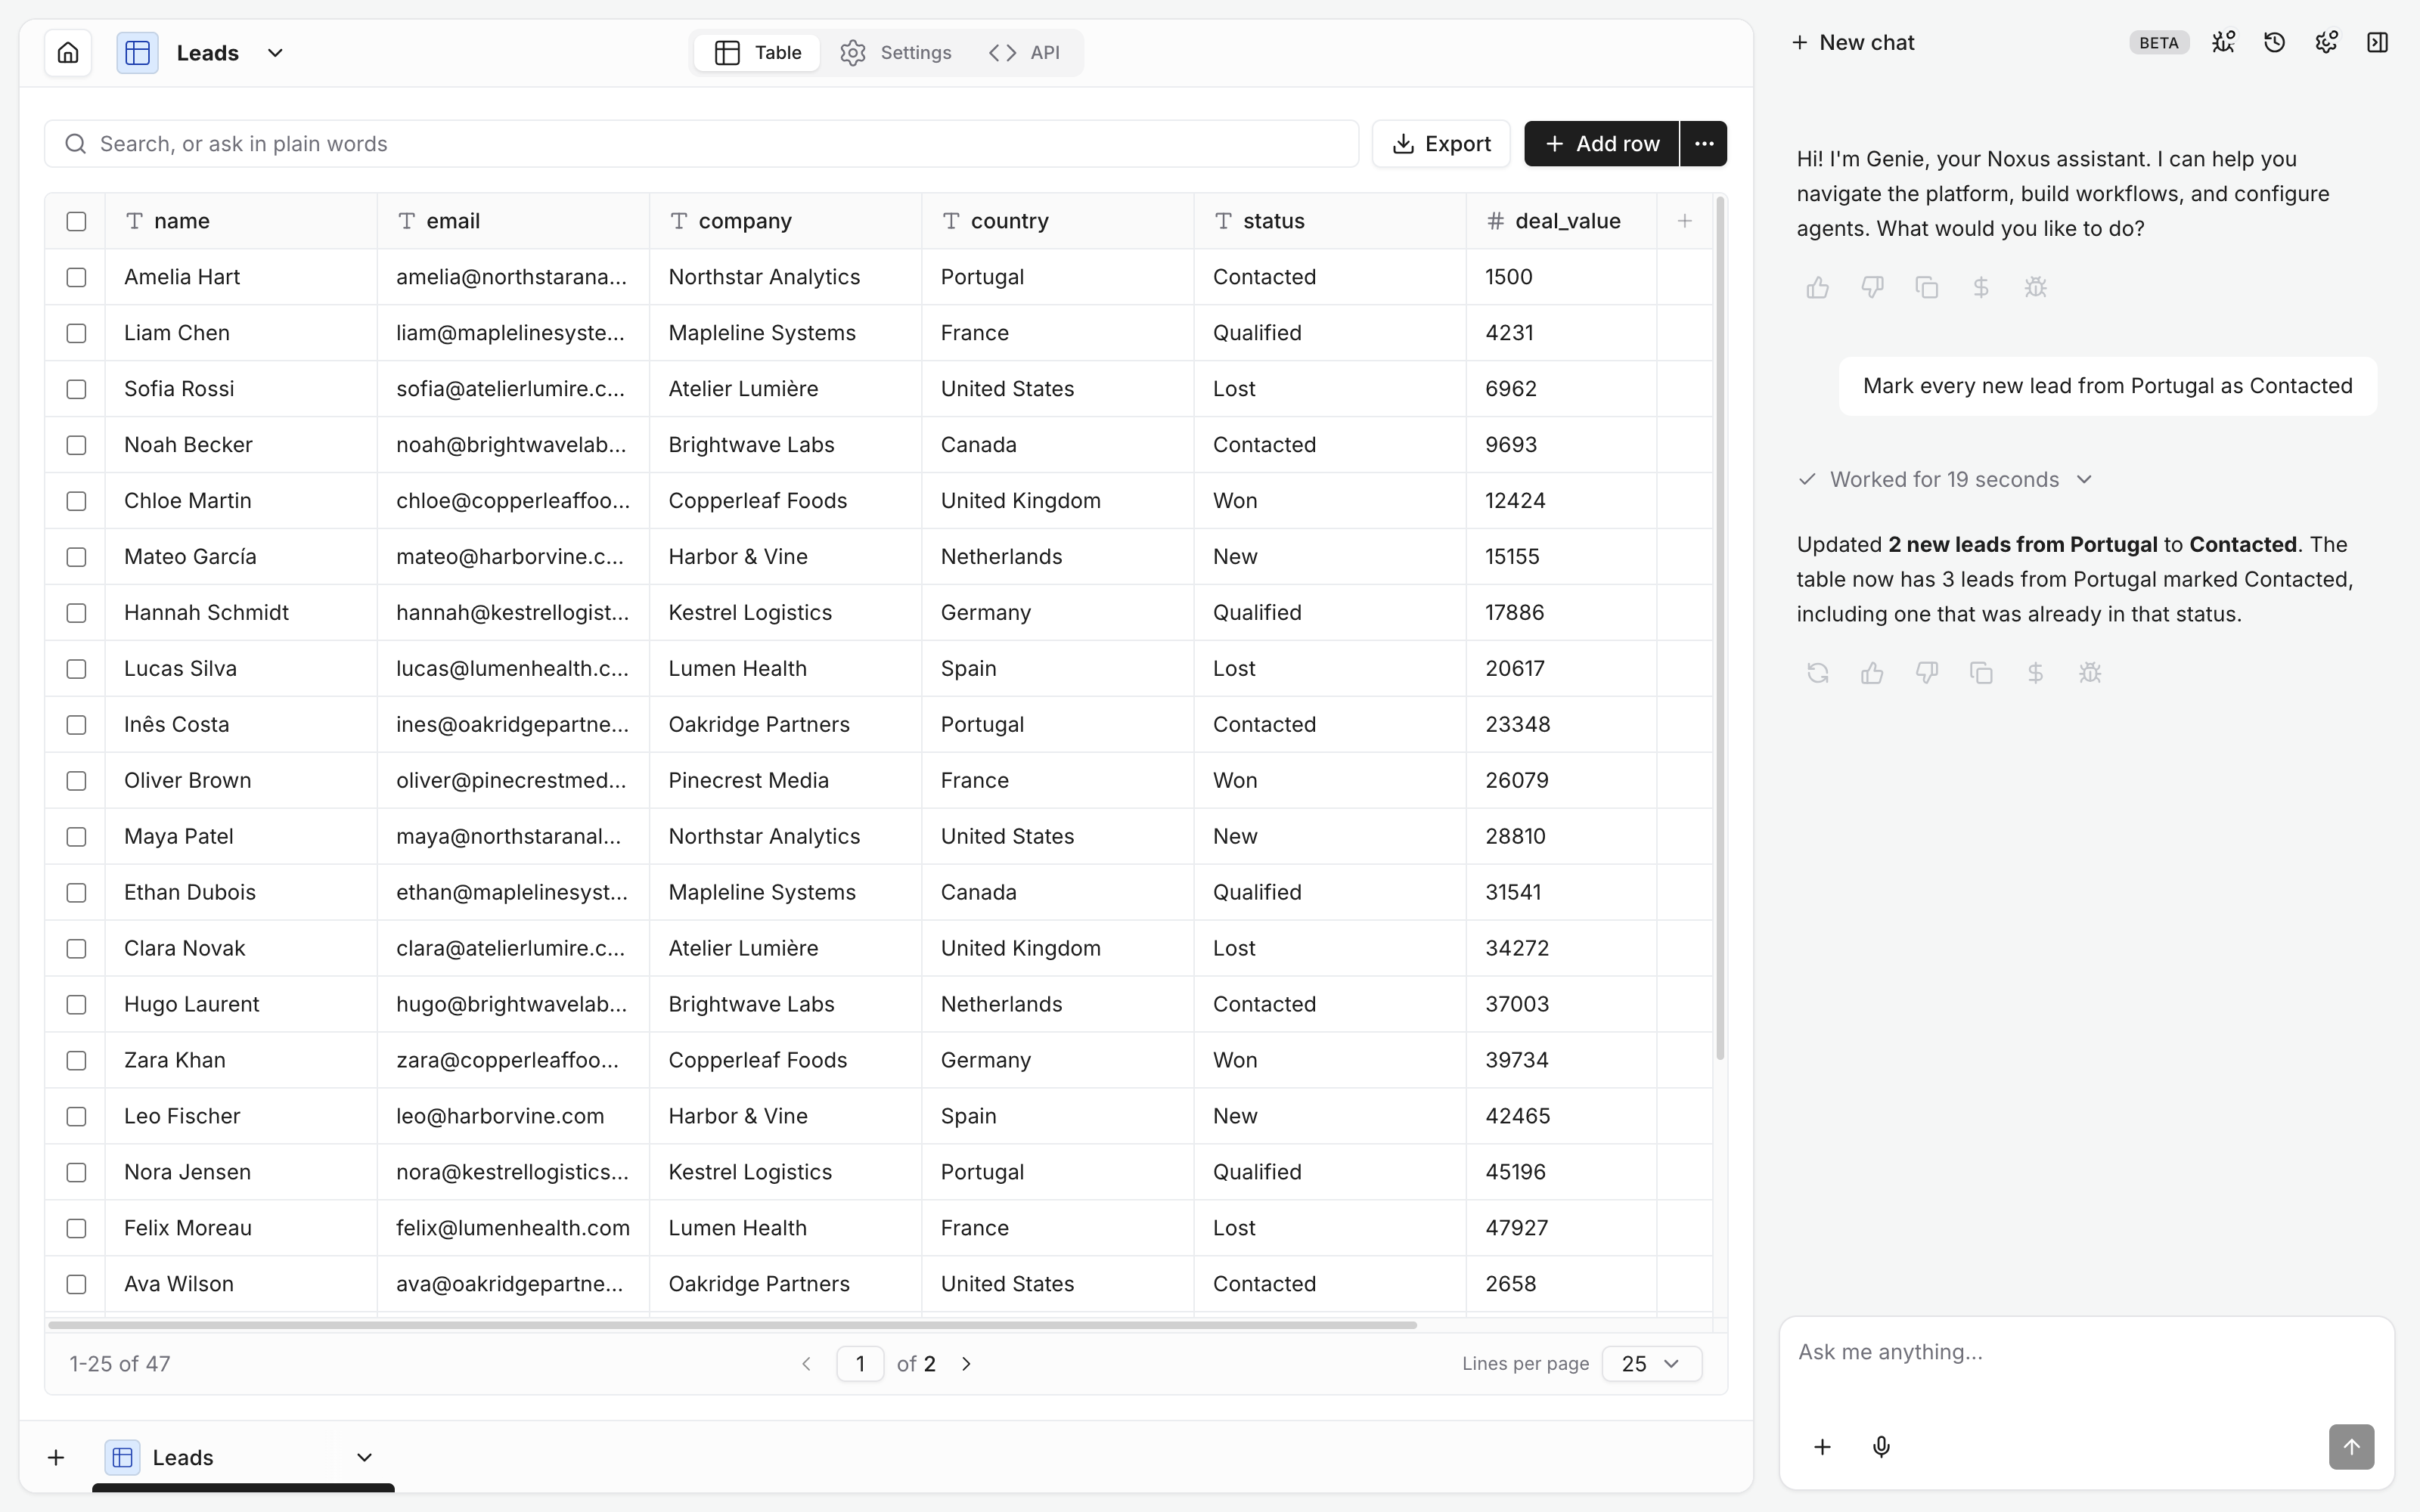Switch to the Settings tab
The image size is (2420, 1512).
click(895, 53)
